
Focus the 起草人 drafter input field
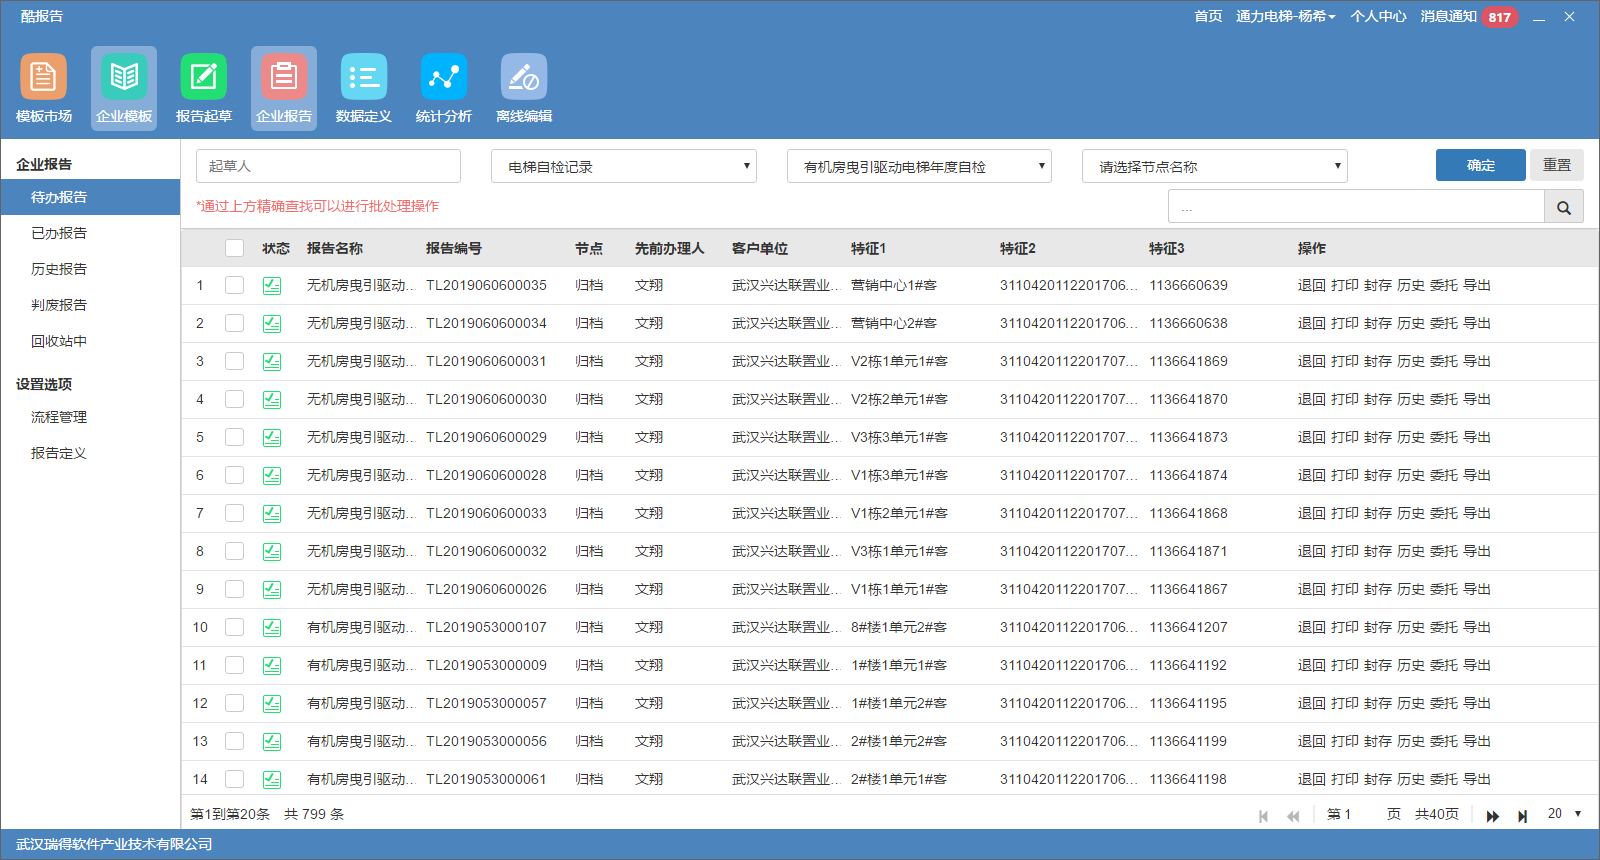[x=328, y=166]
